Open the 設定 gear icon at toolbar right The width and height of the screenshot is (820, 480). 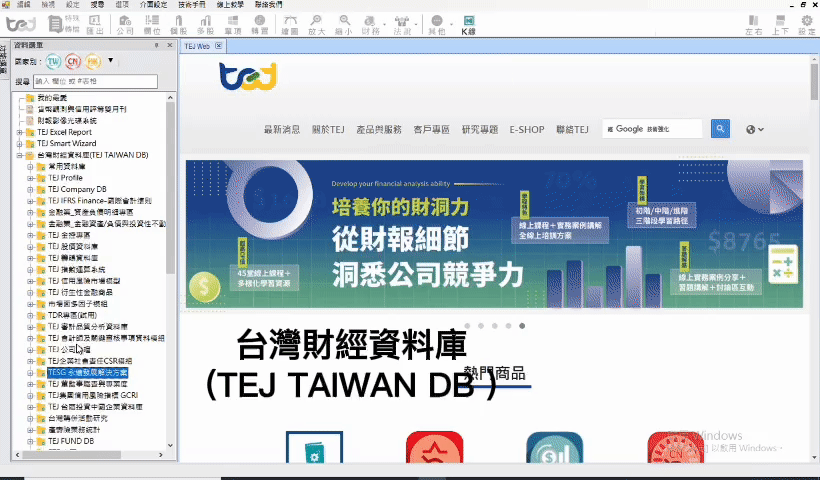(806, 25)
